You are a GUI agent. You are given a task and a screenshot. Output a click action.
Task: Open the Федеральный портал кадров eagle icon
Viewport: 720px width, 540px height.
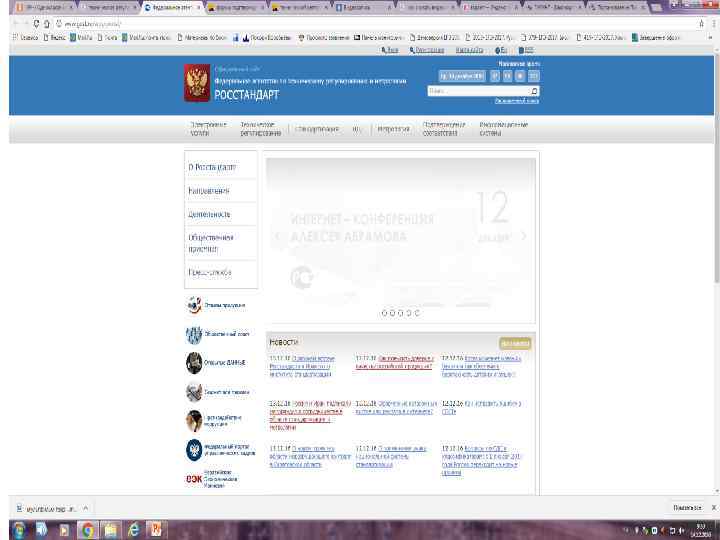[x=194, y=450]
